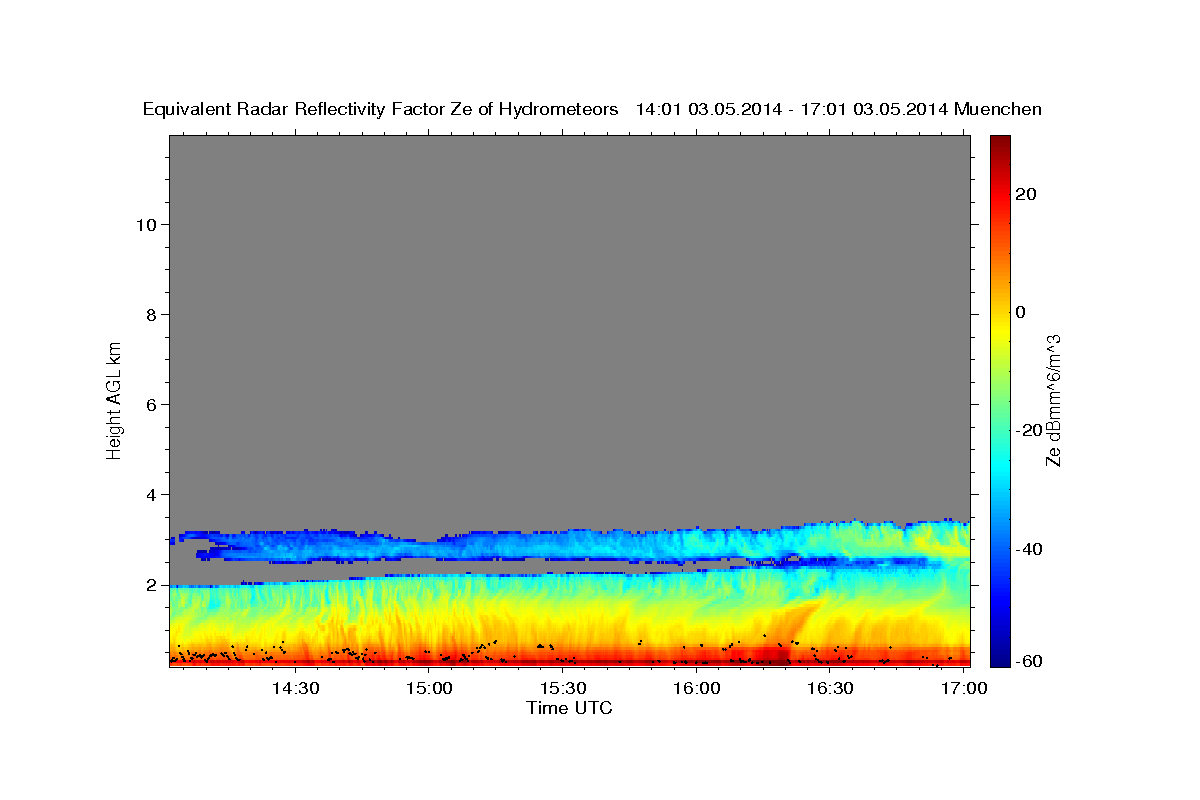Click the colorbar value '-60'

pyautogui.click(x=1030, y=661)
